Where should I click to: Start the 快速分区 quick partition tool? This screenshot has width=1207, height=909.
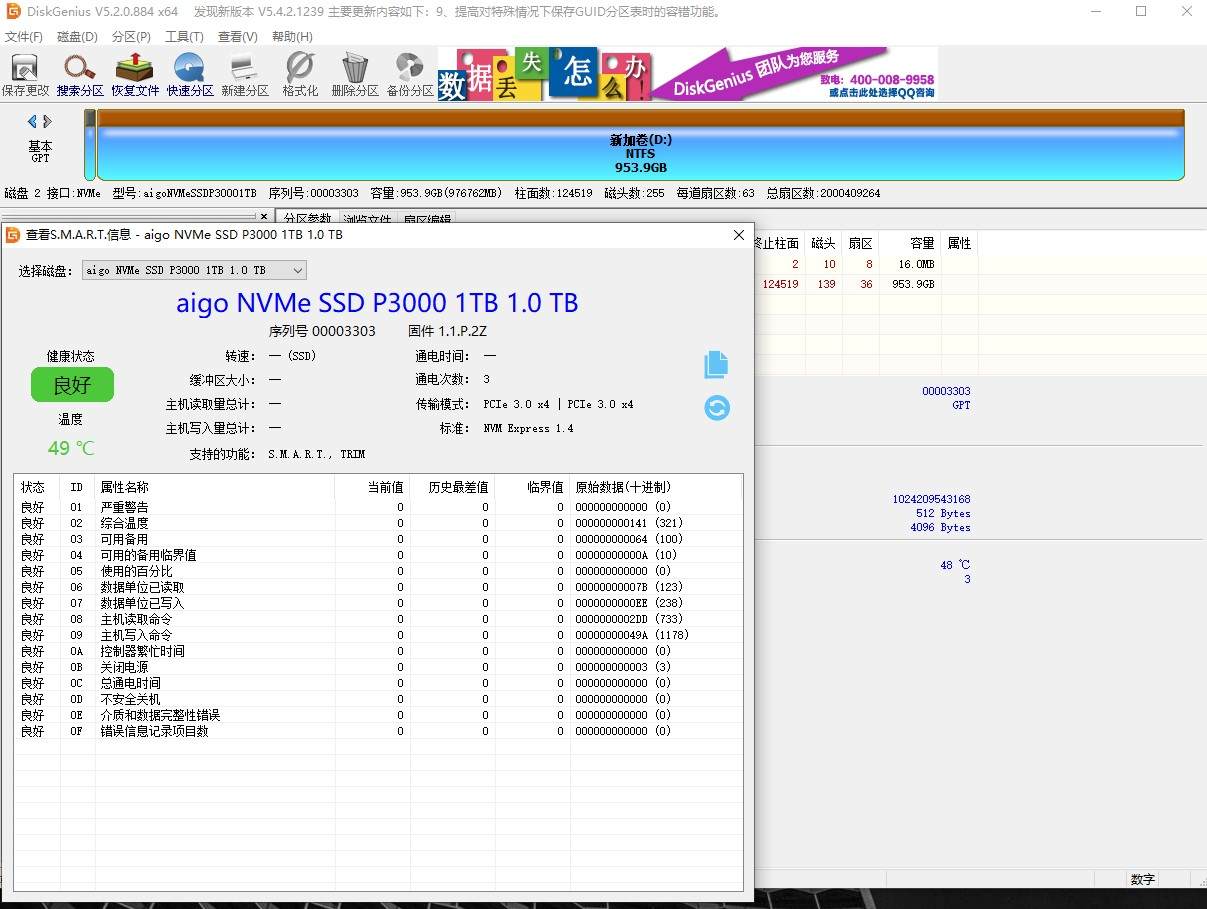(190, 75)
